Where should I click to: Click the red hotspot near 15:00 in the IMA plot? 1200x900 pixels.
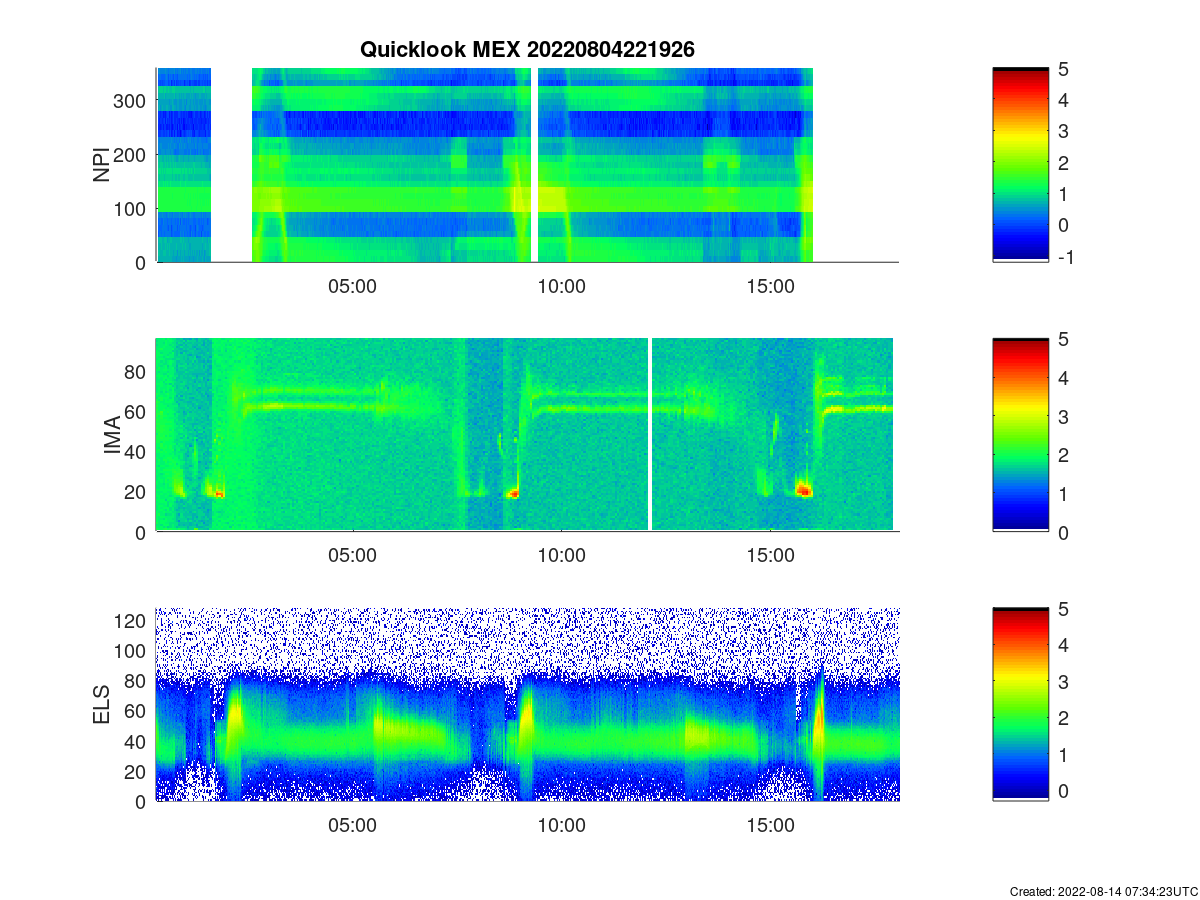804,490
